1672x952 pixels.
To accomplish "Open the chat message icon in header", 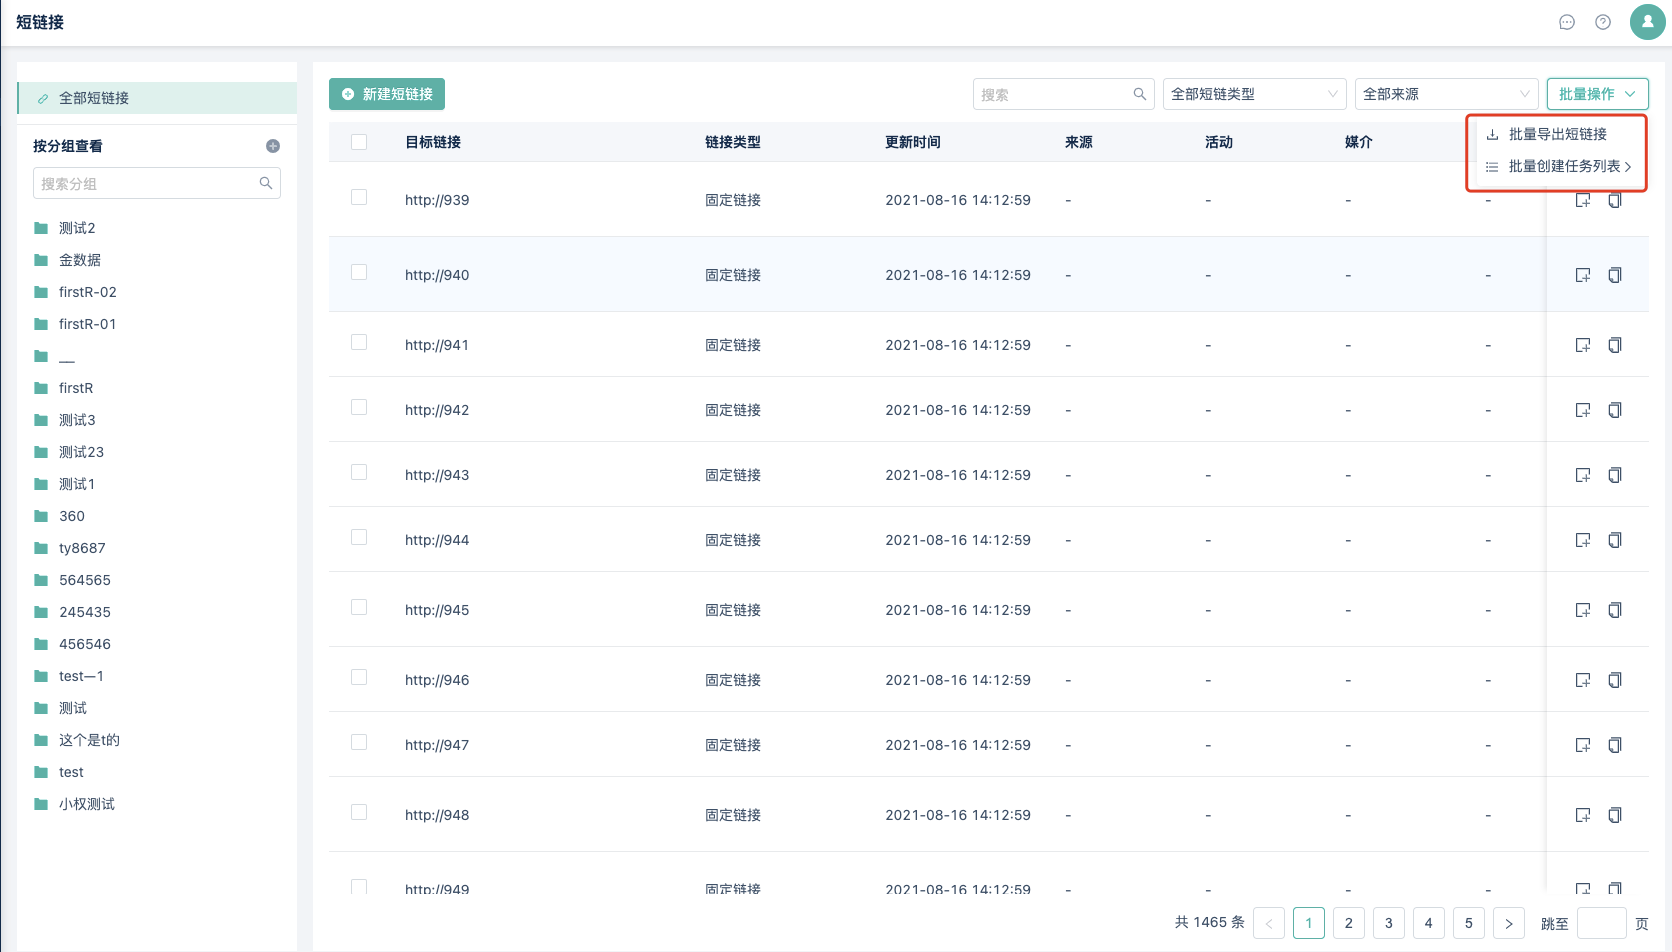I will click(1567, 22).
